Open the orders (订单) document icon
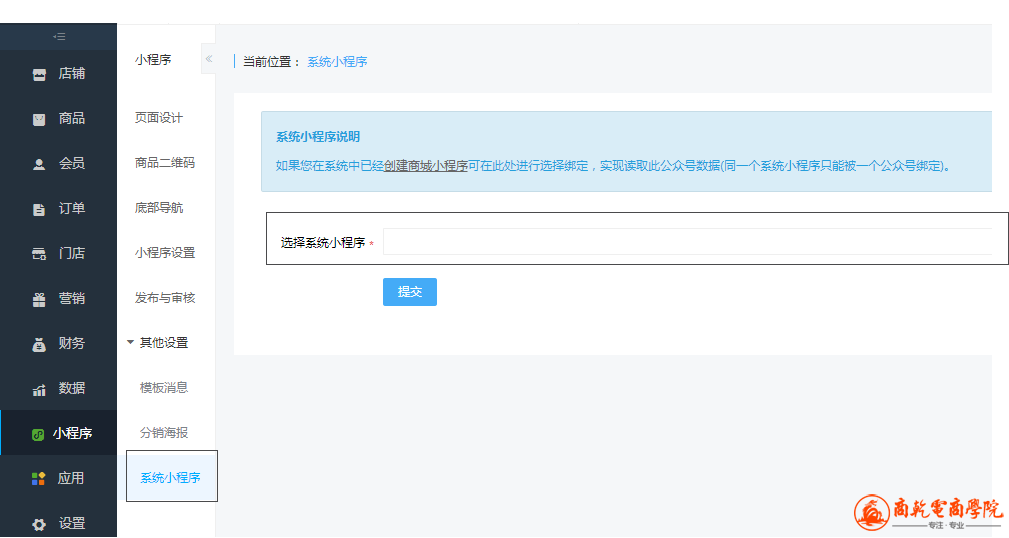 click(39, 209)
